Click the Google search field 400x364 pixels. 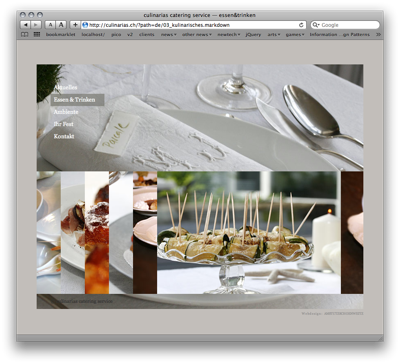[345, 25]
